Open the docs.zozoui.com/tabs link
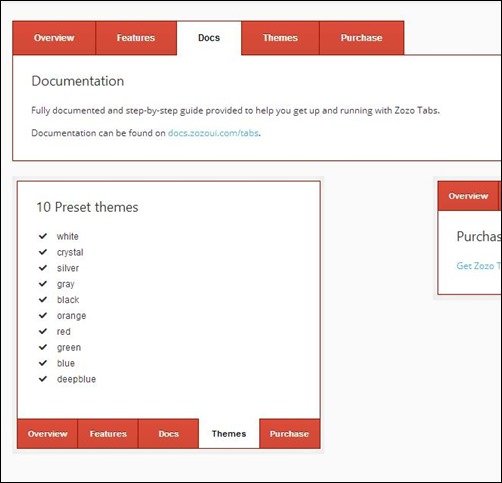Viewport: 502px width, 483px height. click(x=213, y=133)
